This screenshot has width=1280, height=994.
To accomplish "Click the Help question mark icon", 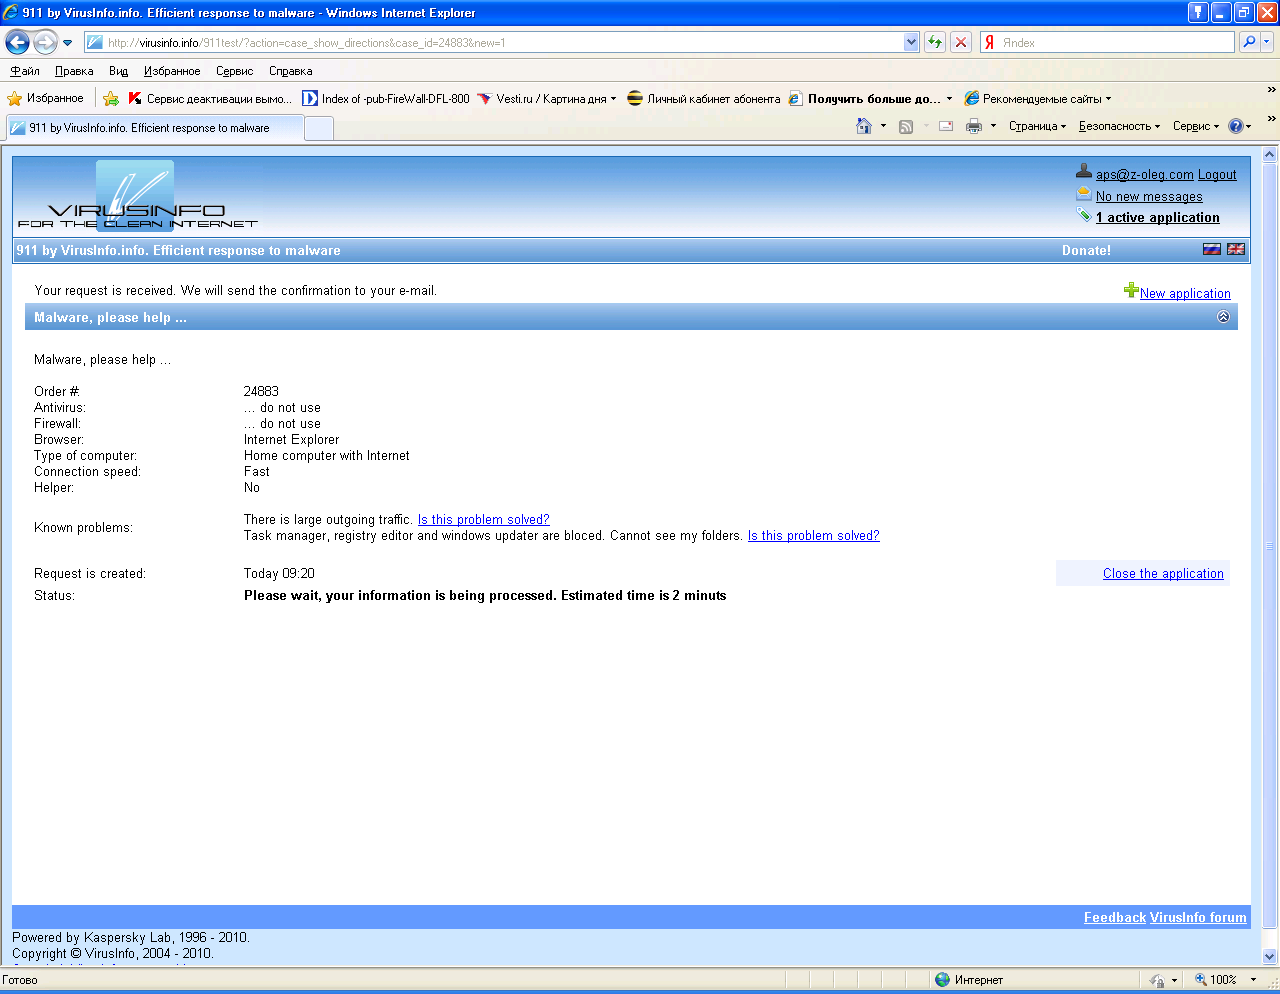I will point(1236,126).
